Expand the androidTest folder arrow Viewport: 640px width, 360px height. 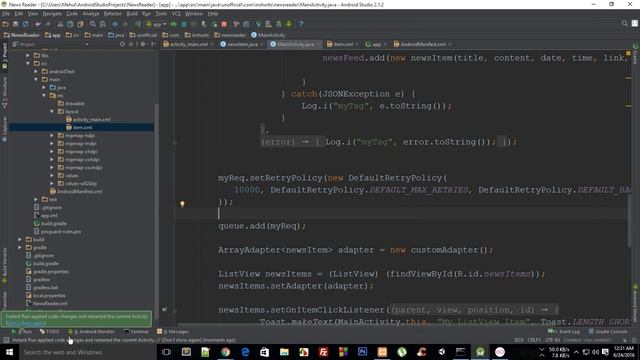tap(36, 71)
